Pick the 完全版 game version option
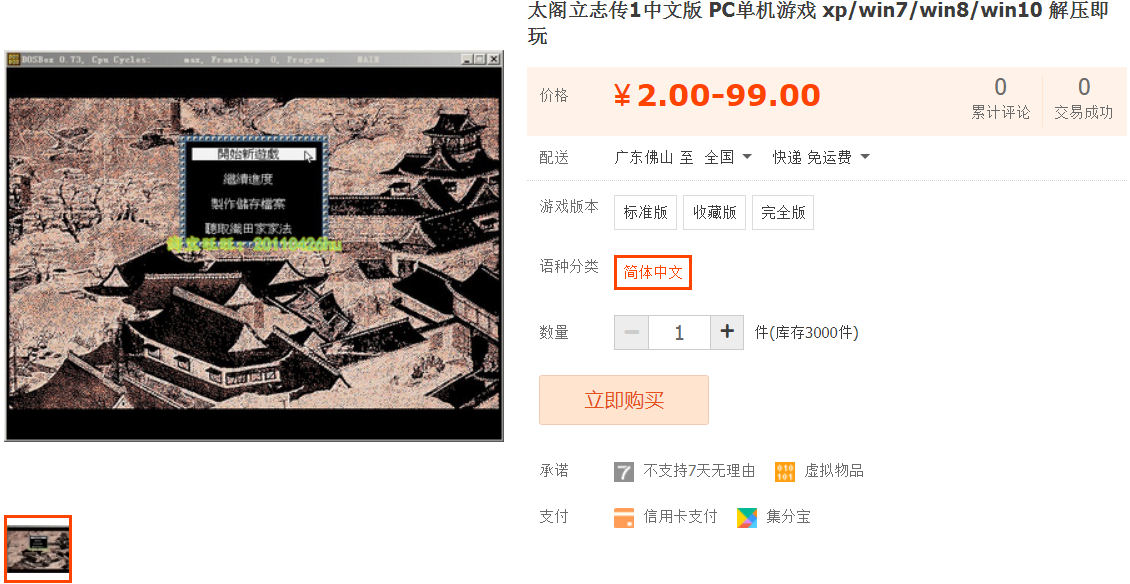The width and height of the screenshot is (1130, 584). click(x=783, y=212)
